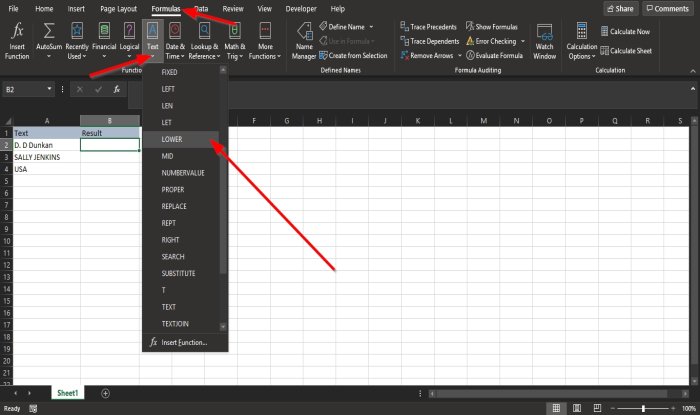
Task: Click the zoom out minus button
Action: [613, 408]
